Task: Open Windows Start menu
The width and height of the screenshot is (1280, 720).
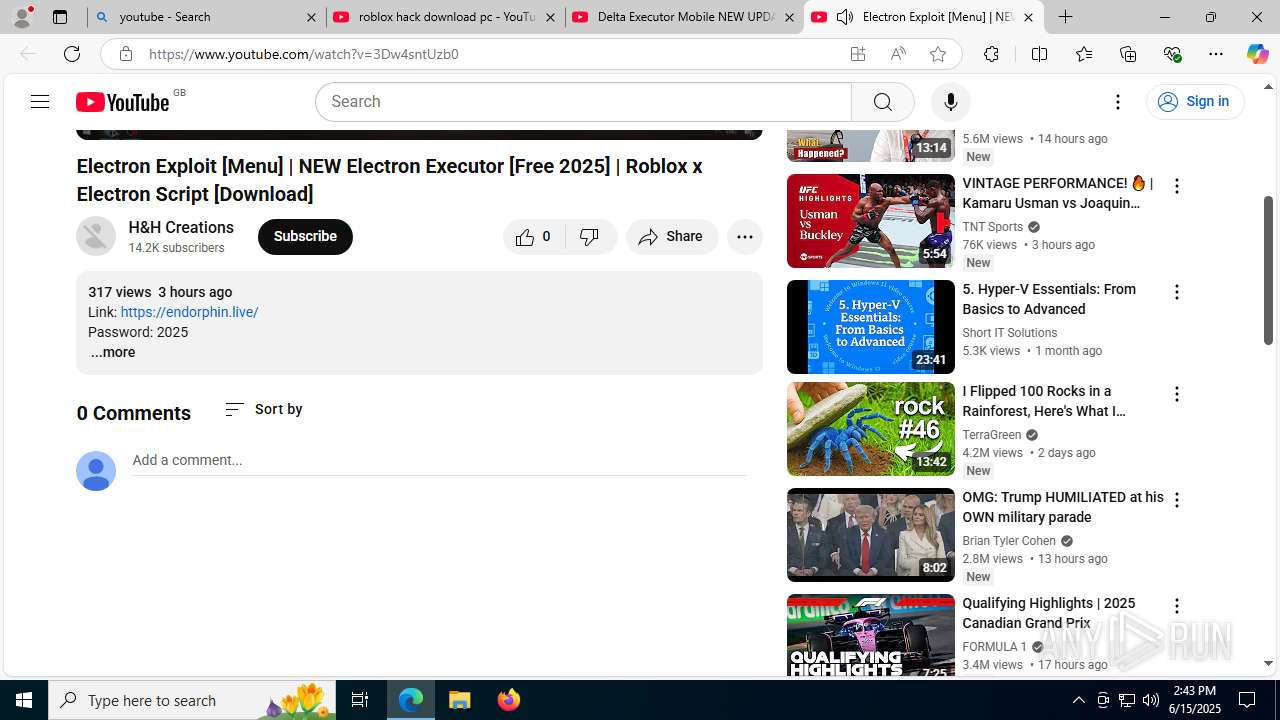Action: 24,700
